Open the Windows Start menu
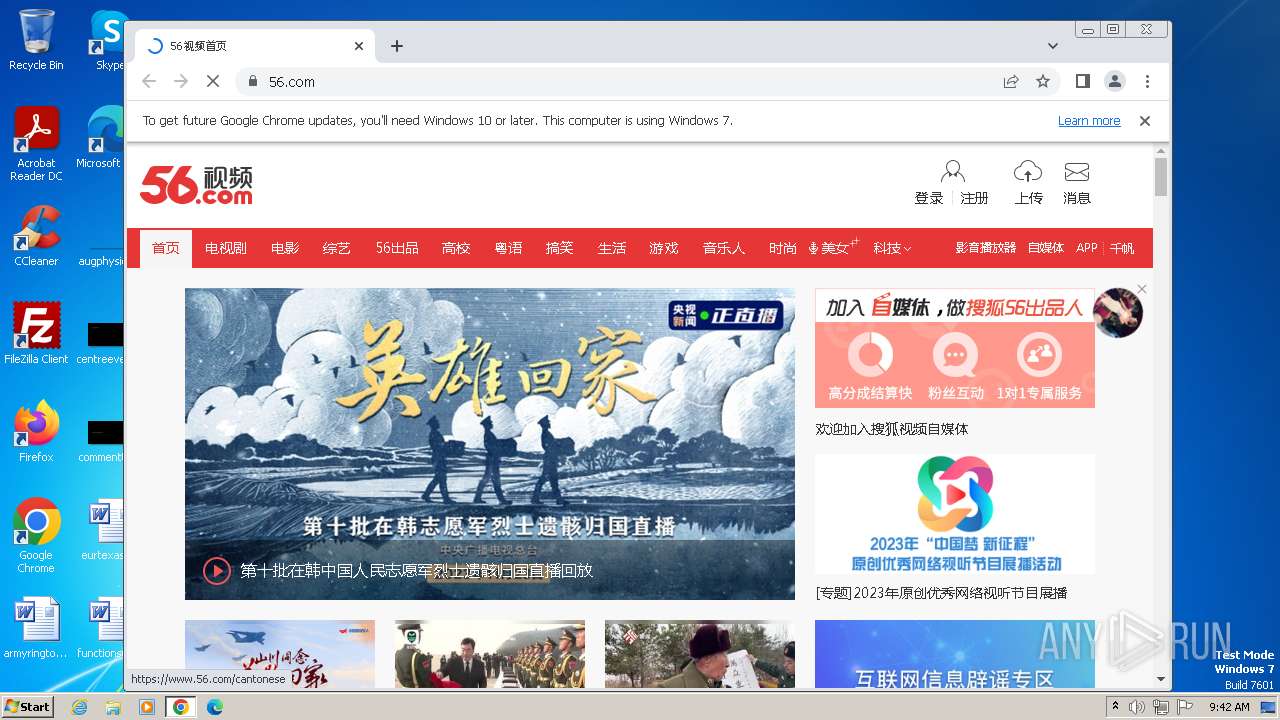Image resolution: width=1280 pixels, height=720 pixels. pyautogui.click(x=28, y=706)
